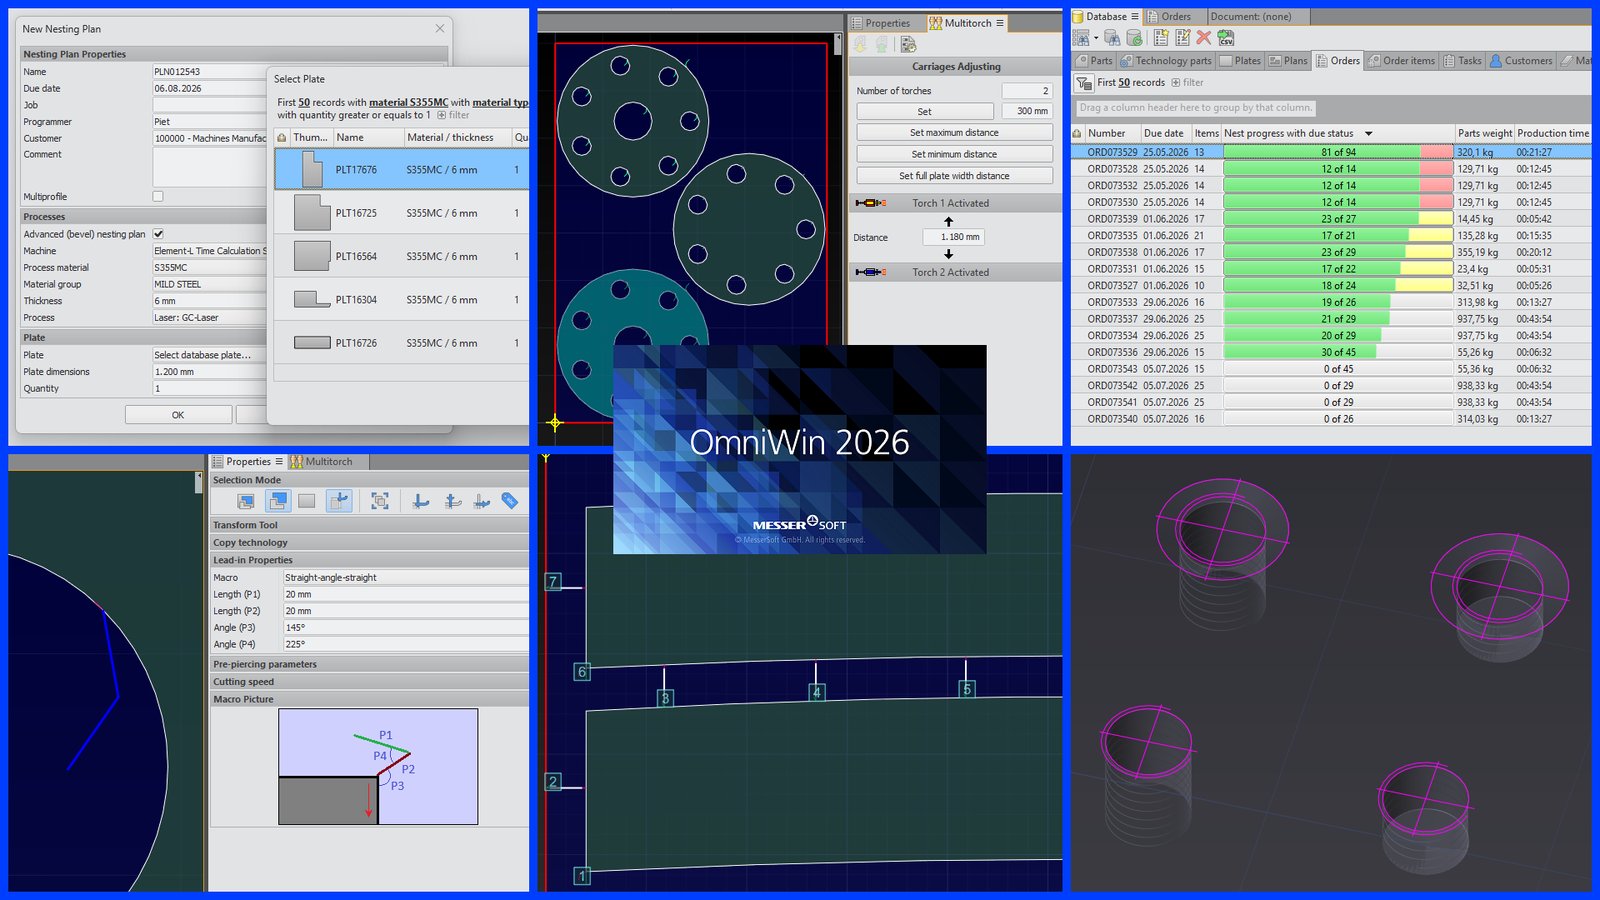The width and height of the screenshot is (1600, 900).
Task: Toggle the Torch 2 Activated header
Action: pos(955,272)
